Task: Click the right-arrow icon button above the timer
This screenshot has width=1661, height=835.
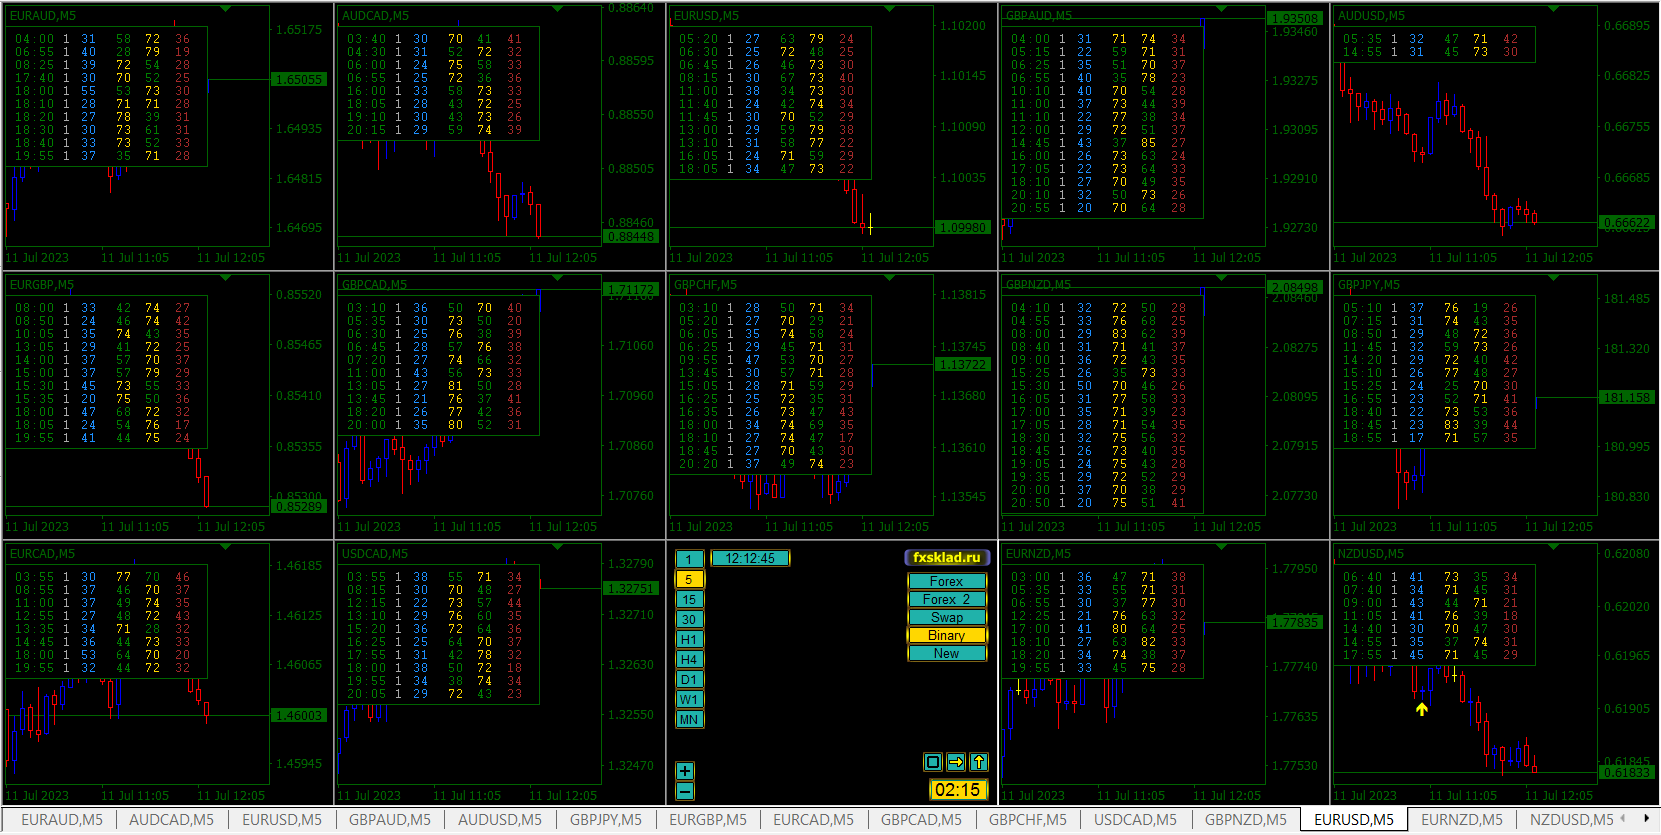Action: [956, 762]
